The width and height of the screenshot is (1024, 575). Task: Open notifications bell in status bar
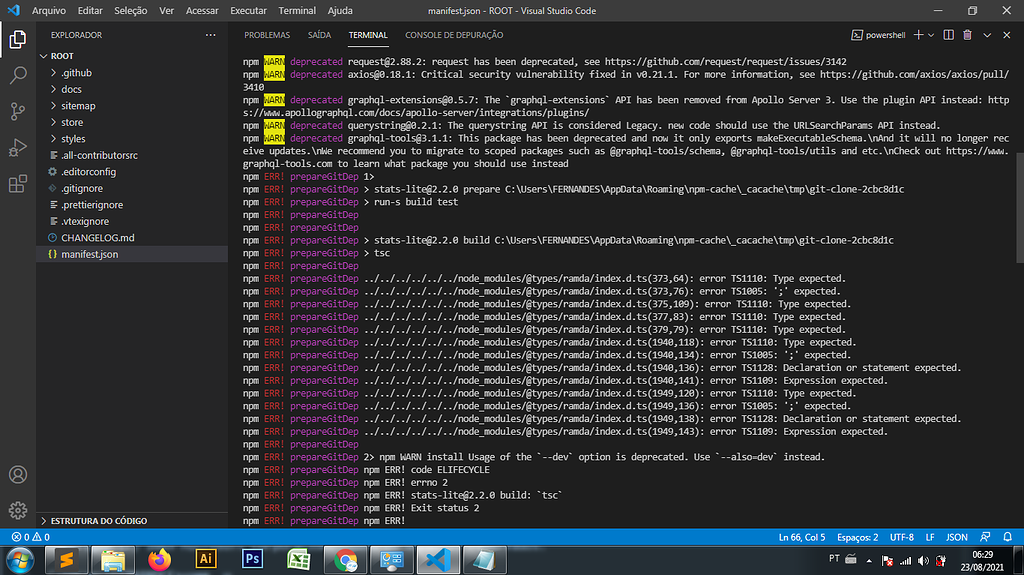[1008, 537]
